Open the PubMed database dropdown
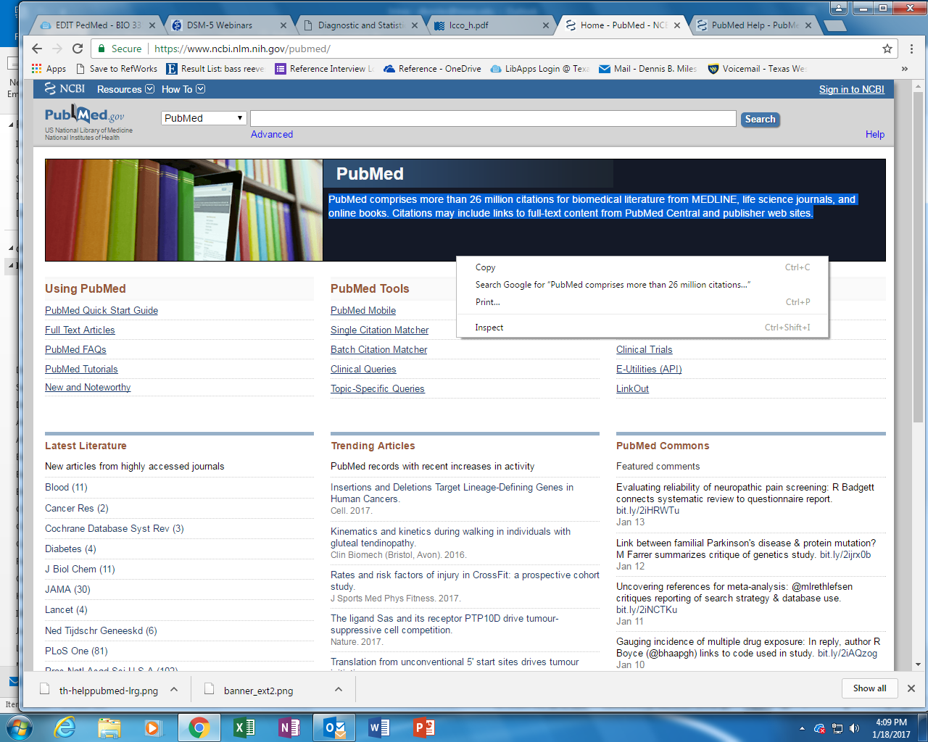 point(204,118)
